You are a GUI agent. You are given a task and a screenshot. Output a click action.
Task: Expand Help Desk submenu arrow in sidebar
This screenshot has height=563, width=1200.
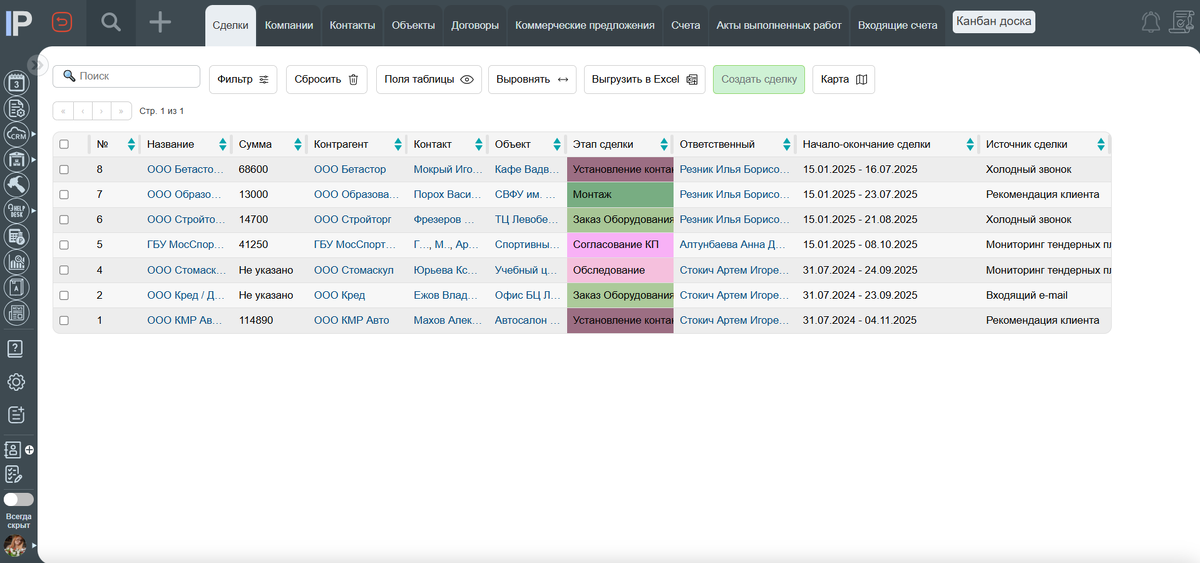33,211
